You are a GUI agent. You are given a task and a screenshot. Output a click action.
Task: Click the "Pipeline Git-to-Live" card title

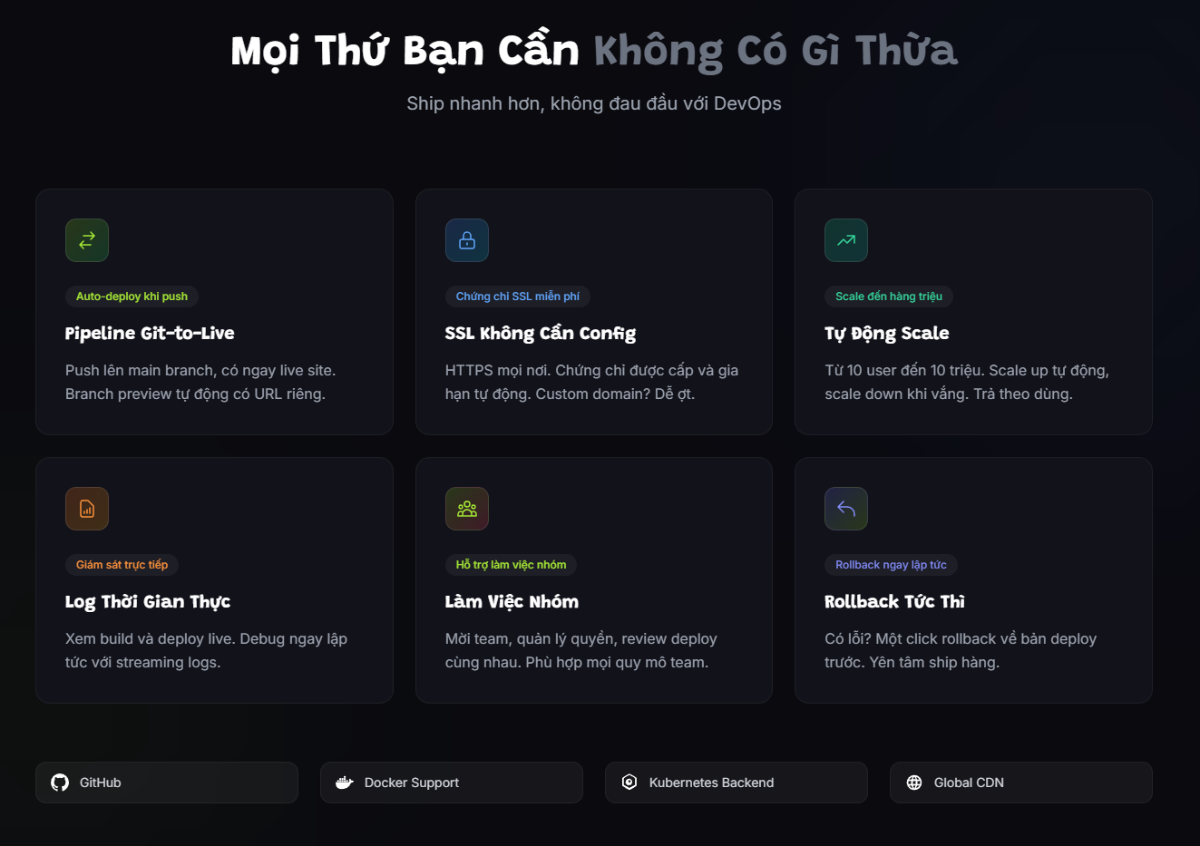point(150,333)
